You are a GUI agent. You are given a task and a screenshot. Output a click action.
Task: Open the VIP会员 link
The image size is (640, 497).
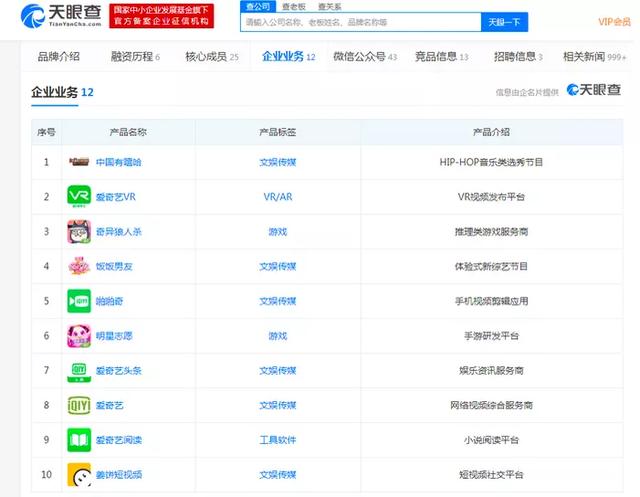click(x=614, y=22)
